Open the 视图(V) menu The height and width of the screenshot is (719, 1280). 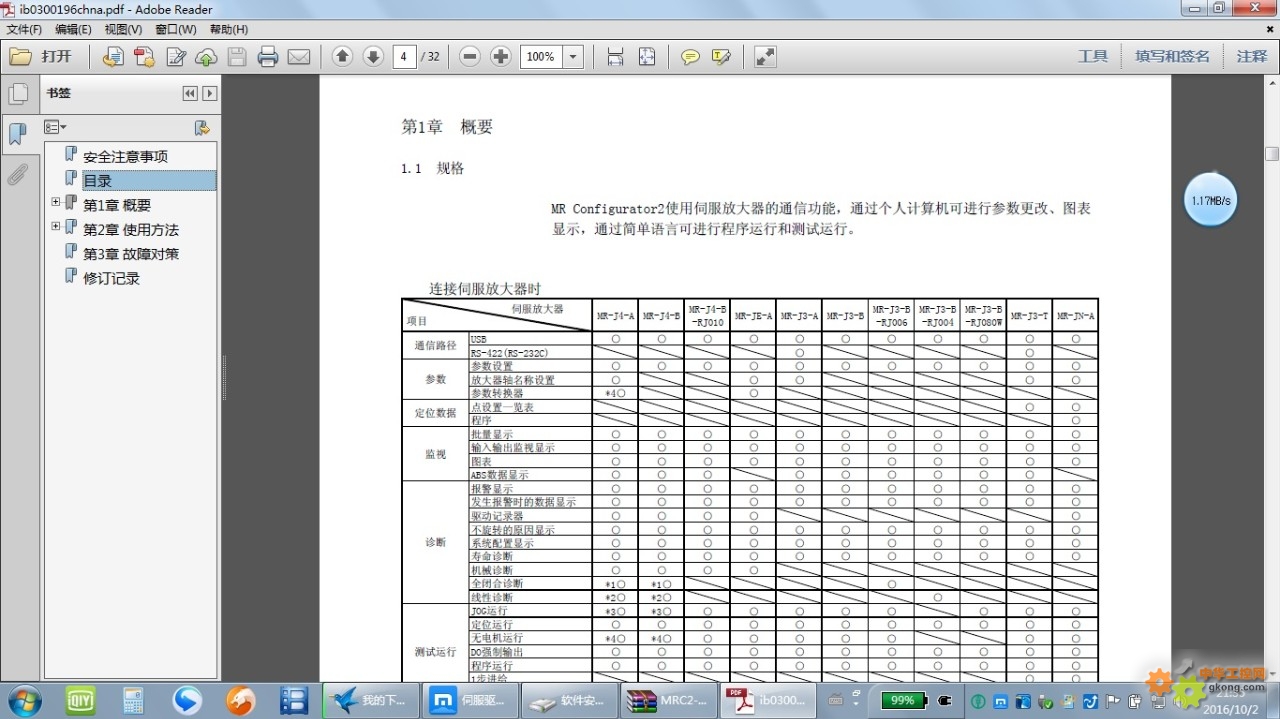[x=123, y=30]
